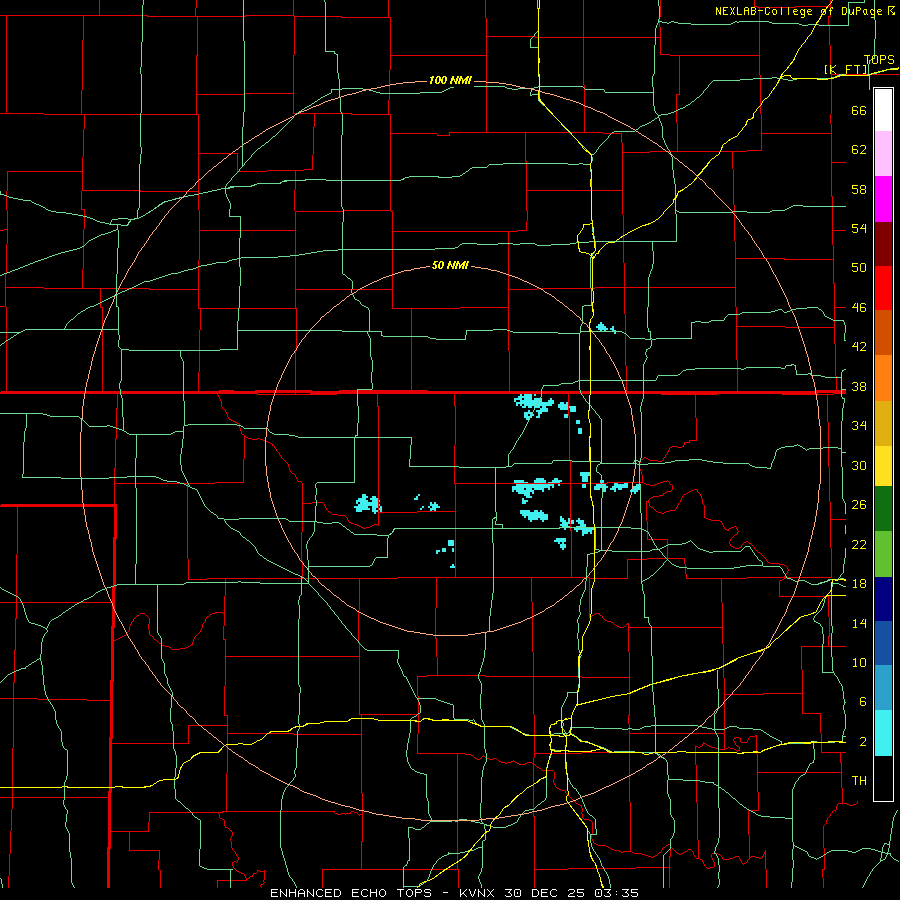Pick the magenta color in the legend
900x900 pixels.
pos(883,199)
